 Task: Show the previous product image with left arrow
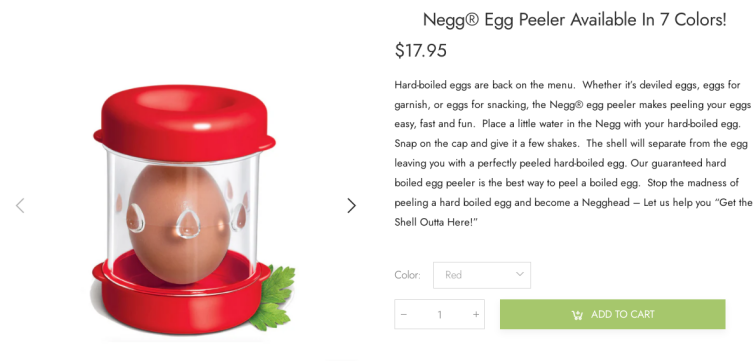point(20,206)
